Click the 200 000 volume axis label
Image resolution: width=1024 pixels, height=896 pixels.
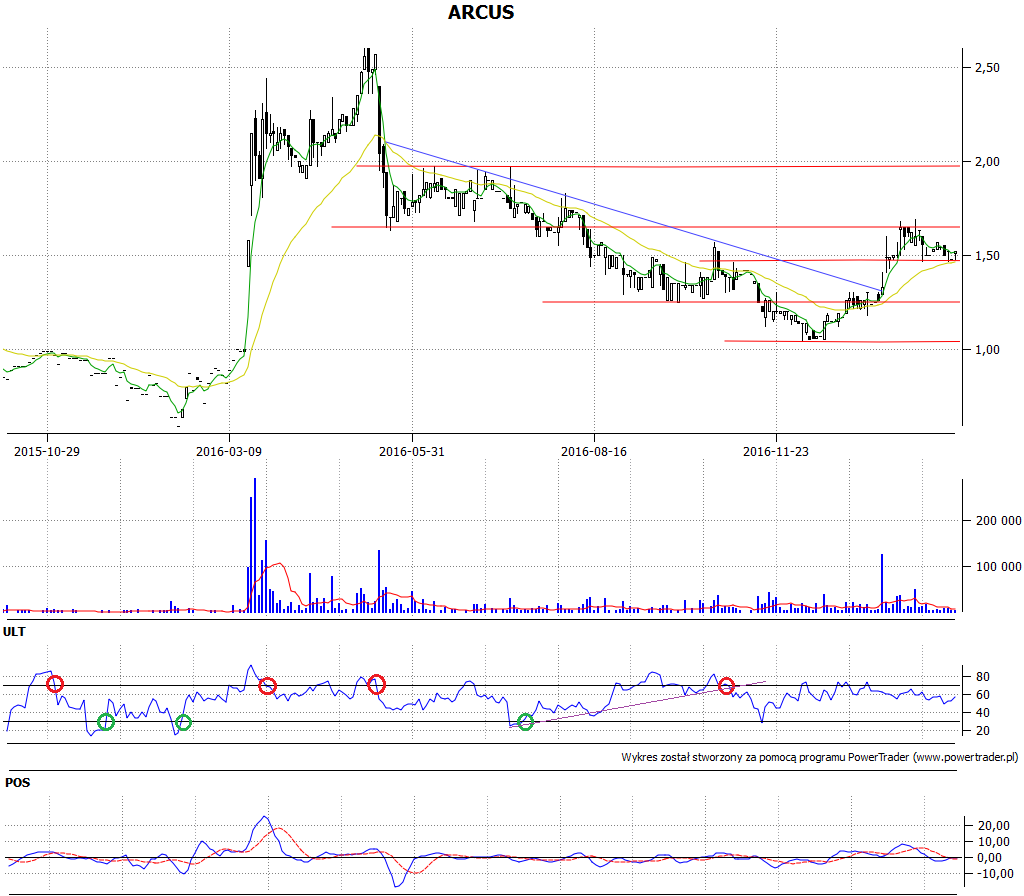999,520
